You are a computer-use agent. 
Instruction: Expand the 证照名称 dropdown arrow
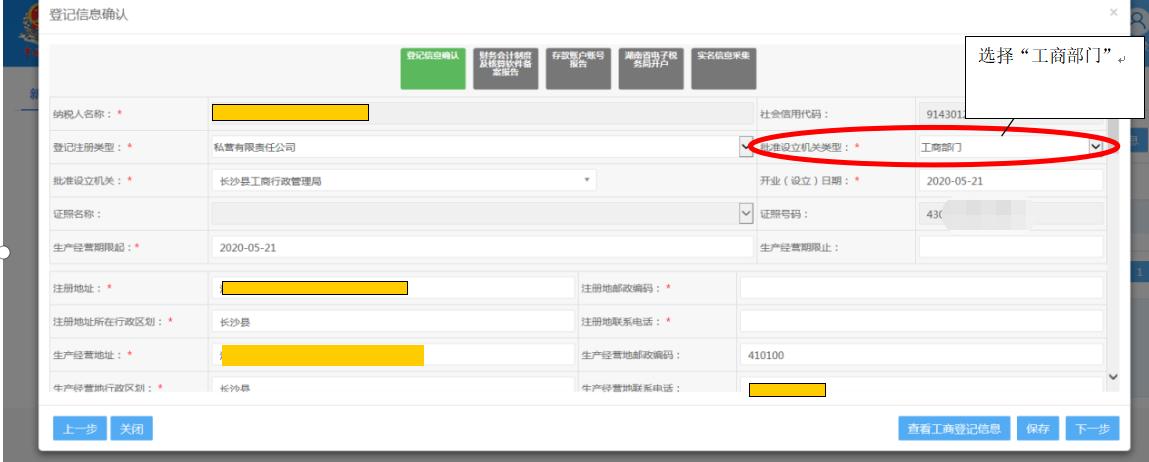pyautogui.click(x=746, y=213)
